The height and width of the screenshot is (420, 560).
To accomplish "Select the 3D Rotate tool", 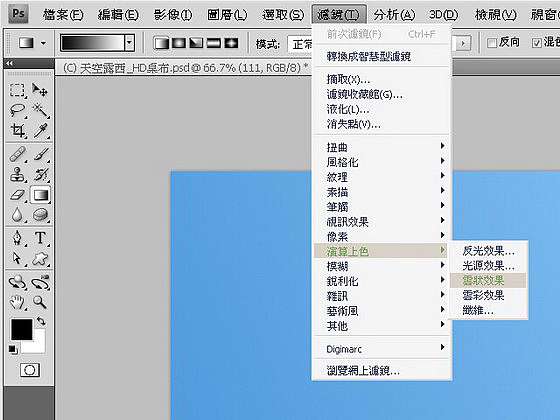I will 17,282.
